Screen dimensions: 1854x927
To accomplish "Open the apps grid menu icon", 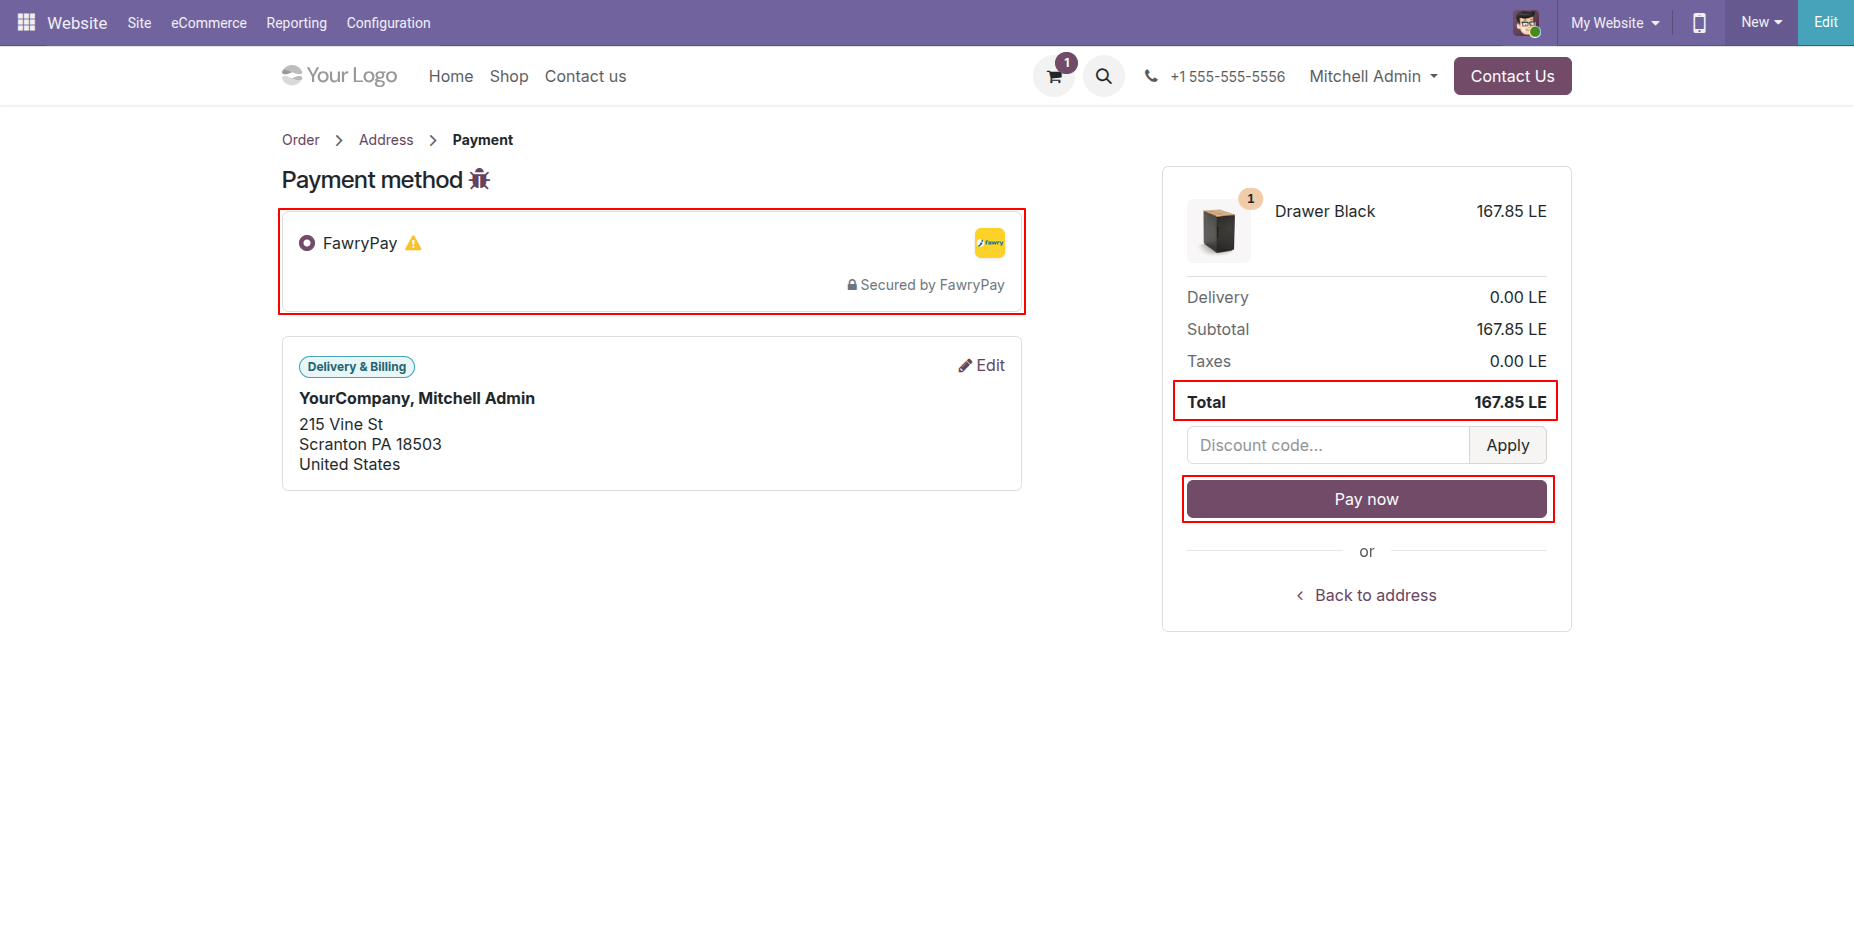I will (26, 22).
